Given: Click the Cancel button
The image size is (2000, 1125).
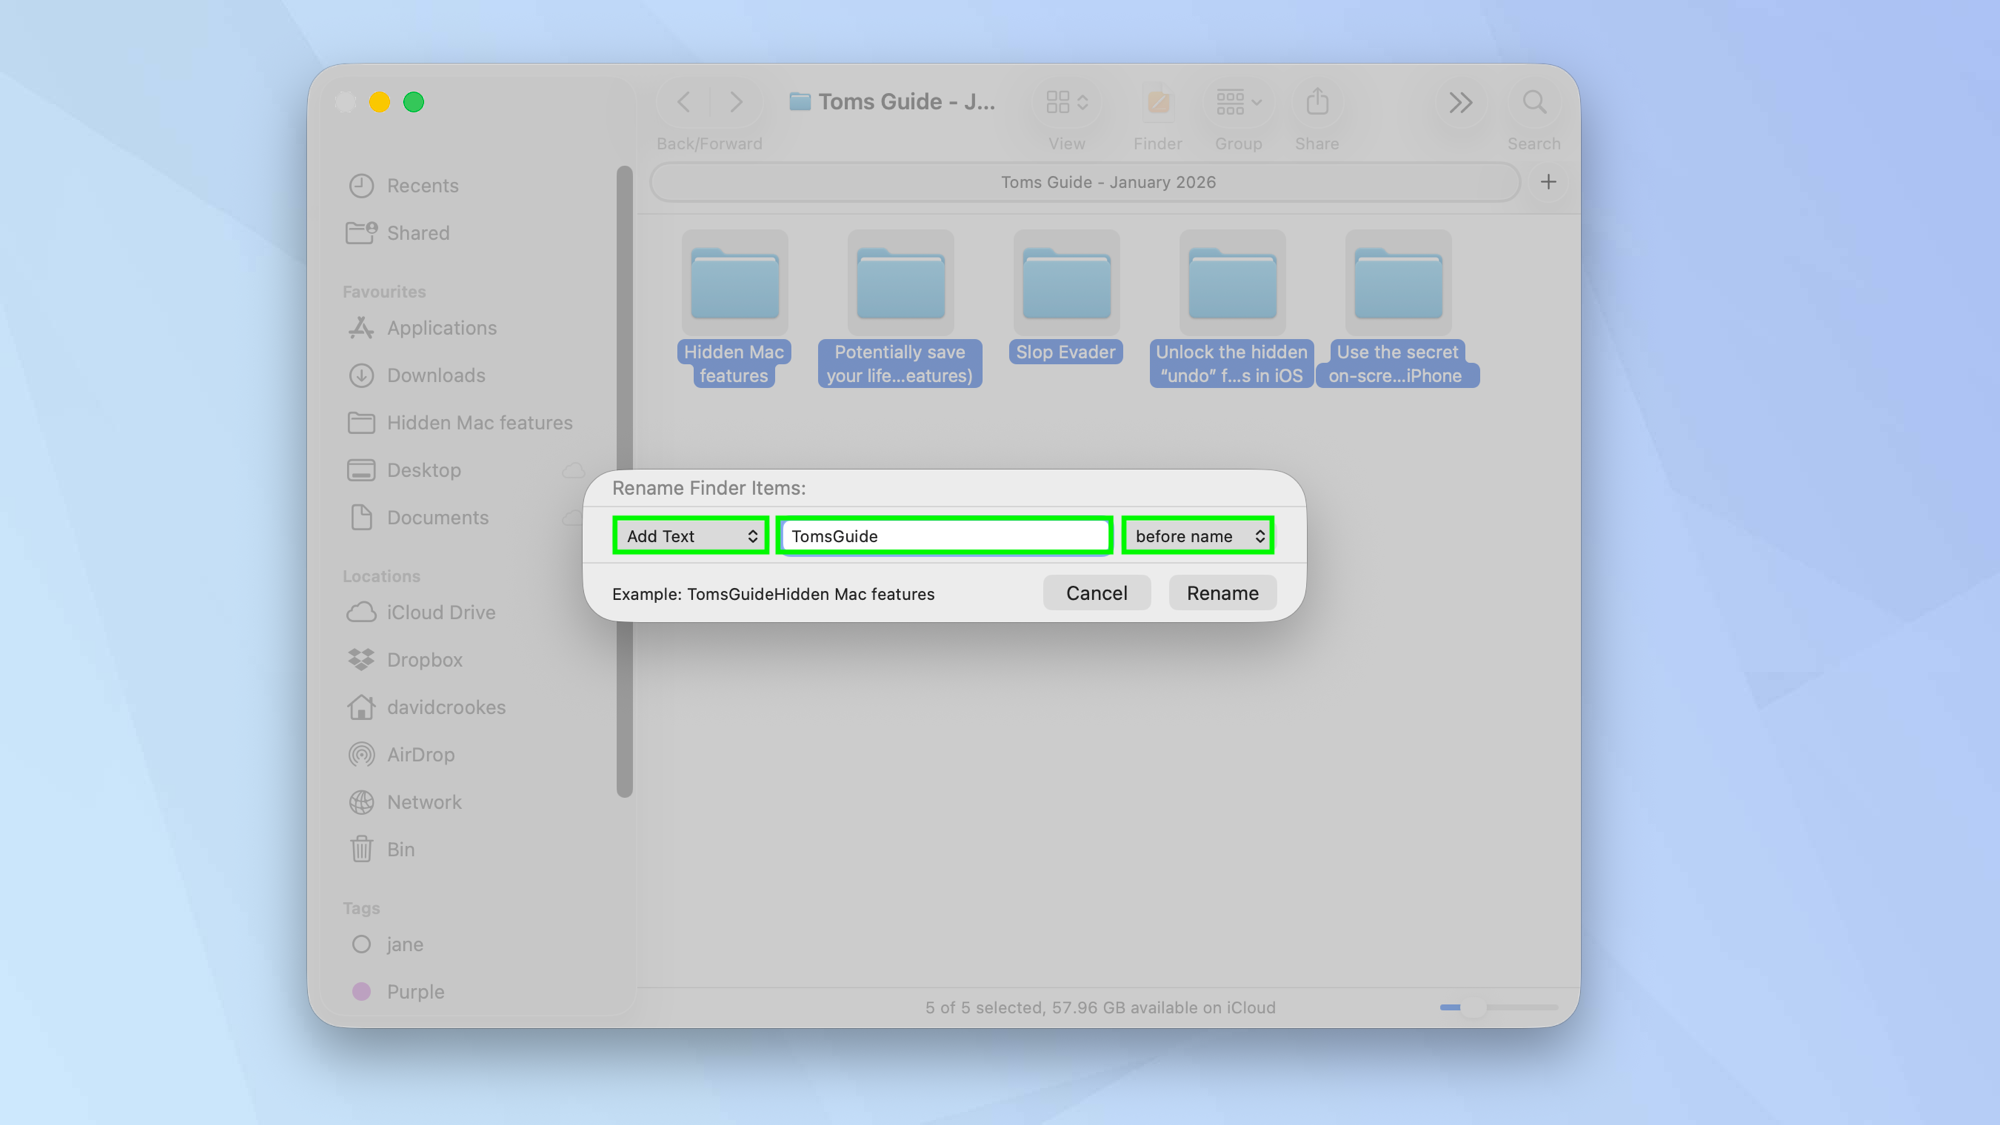Looking at the screenshot, I should (x=1096, y=592).
